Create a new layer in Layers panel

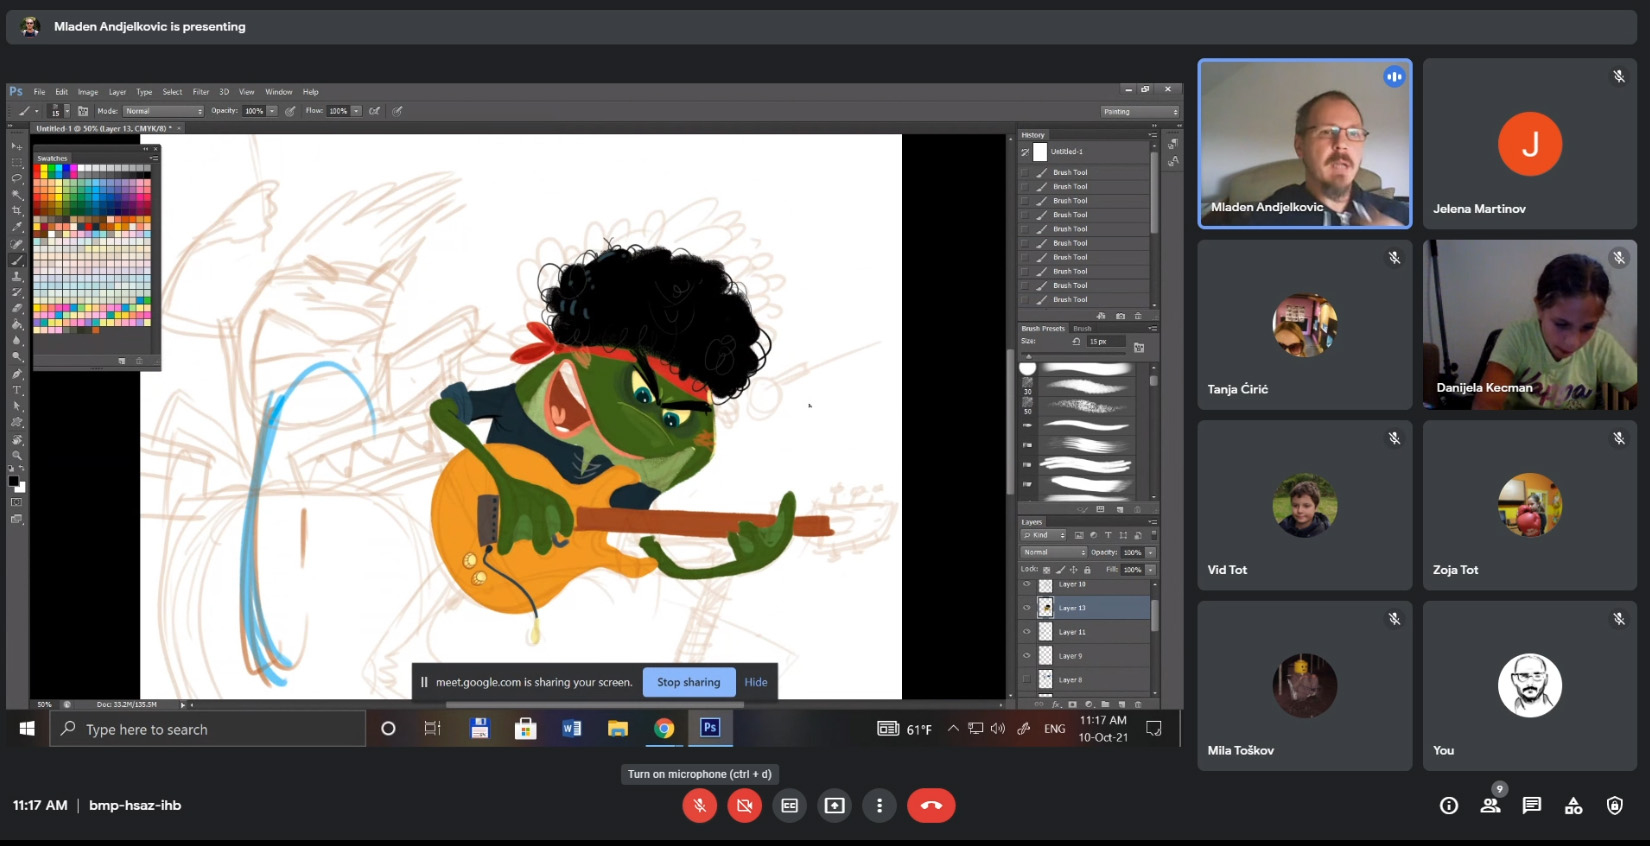[1121, 704]
